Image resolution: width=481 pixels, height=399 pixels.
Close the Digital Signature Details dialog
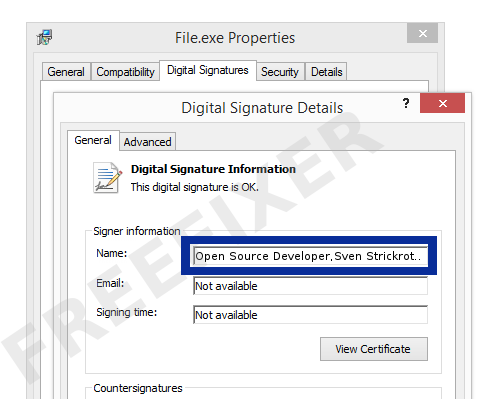pyautogui.click(x=442, y=103)
